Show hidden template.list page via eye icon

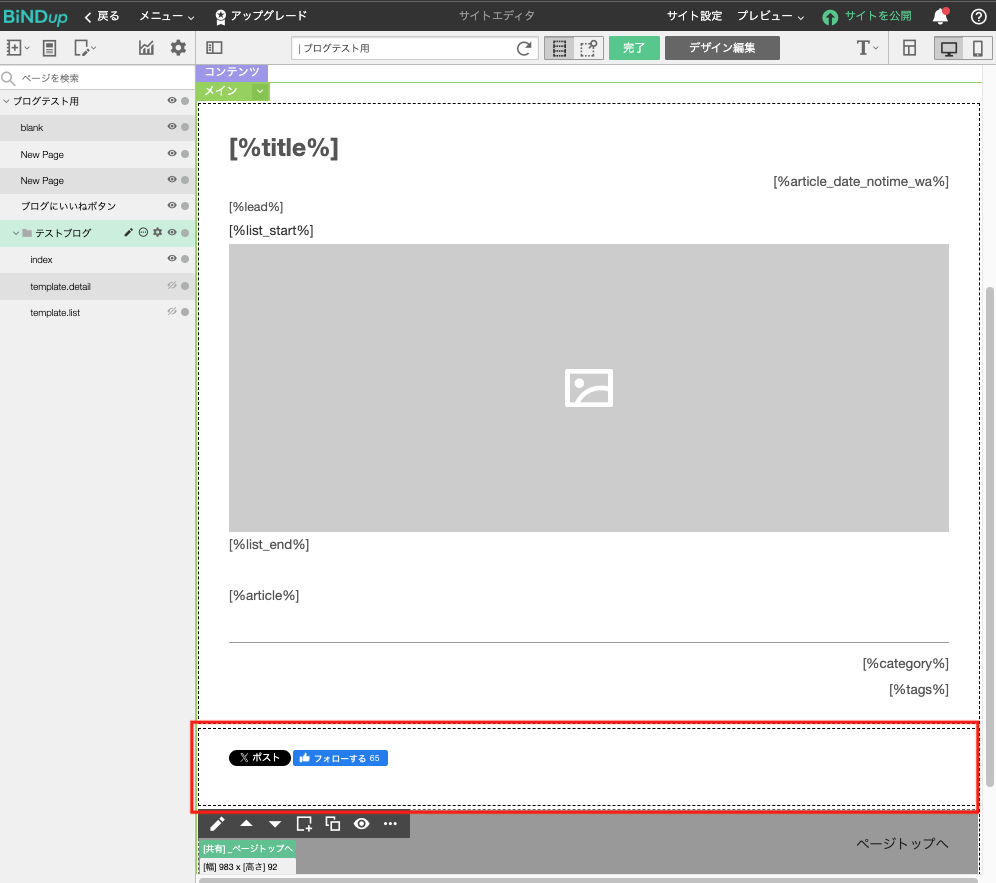(x=172, y=311)
